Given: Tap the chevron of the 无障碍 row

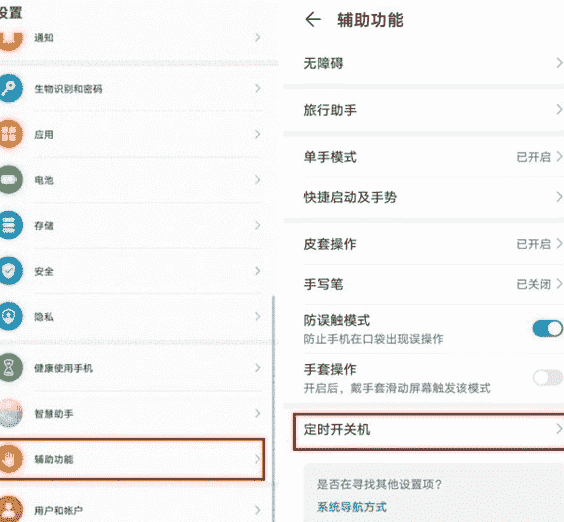Looking at the screenshot, I should (x=559, y=63).
